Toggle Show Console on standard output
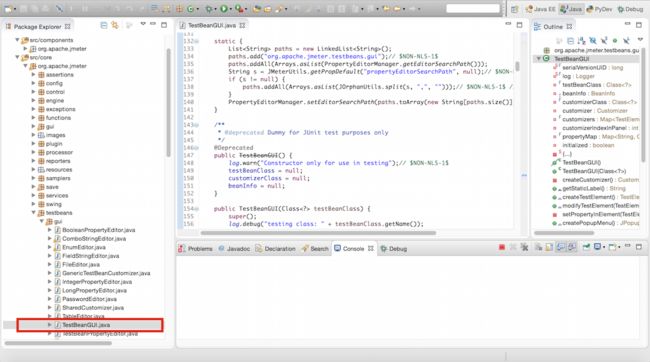 tap(560, 248)
